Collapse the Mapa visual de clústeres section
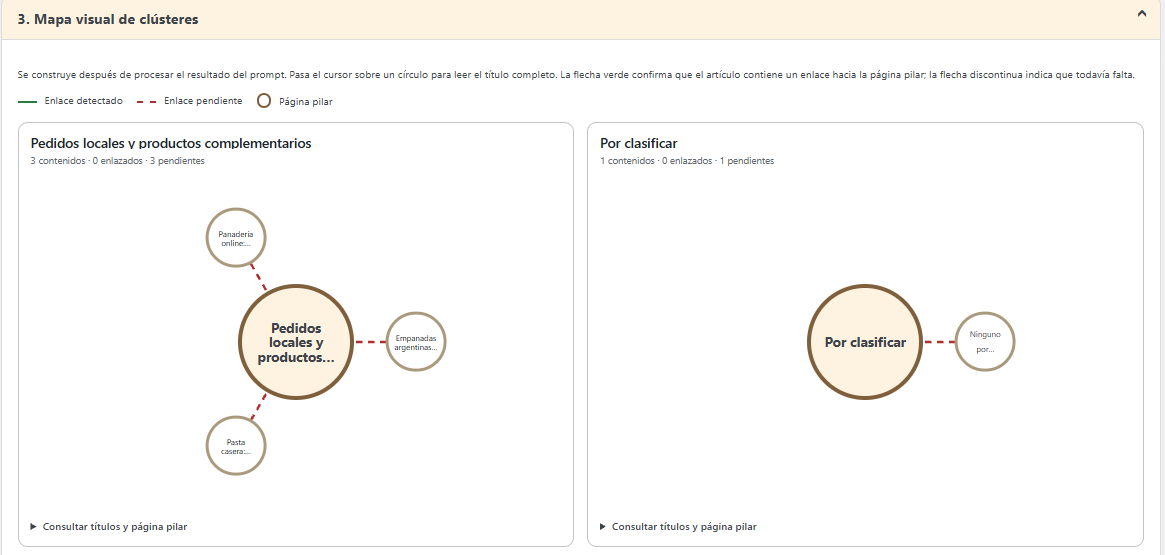The height and width of the screenshot is (555, 1165). 1142,13
